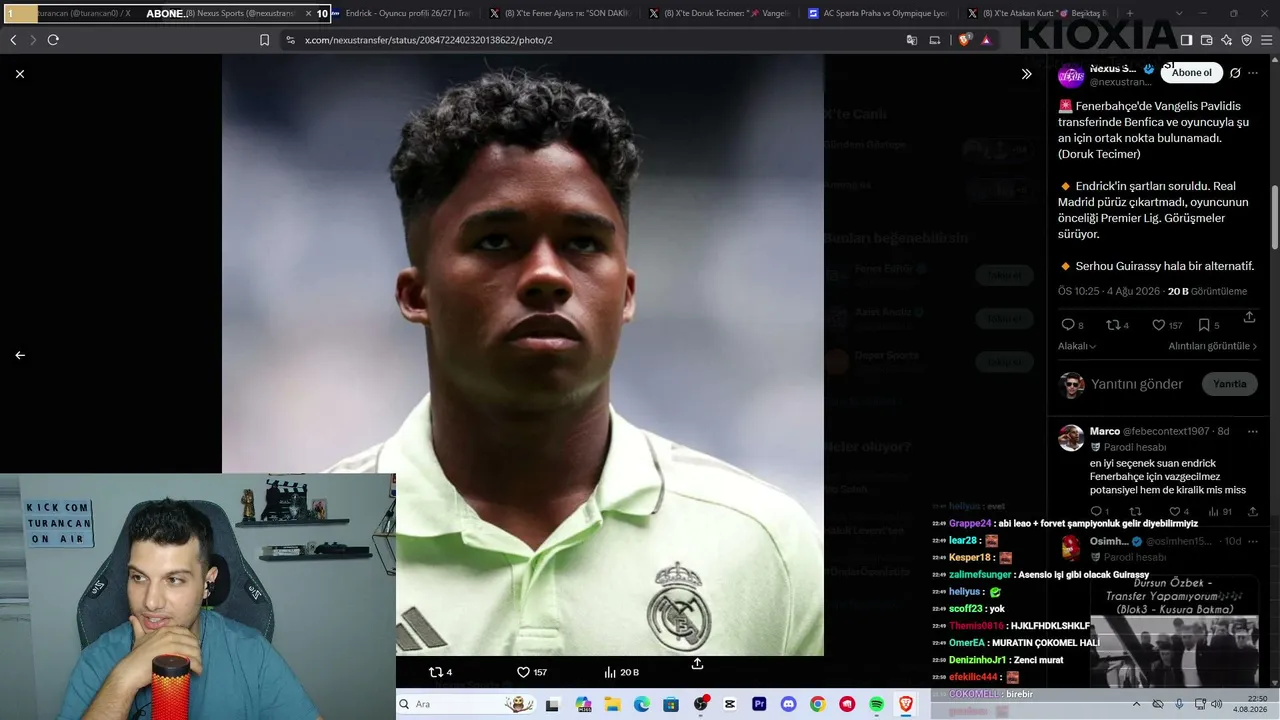Image resolution: width=1280 pixels, height=720 pixels.
Task: Share the Nexus Sports tweet from side panel
Action: tap(1249, 317)
